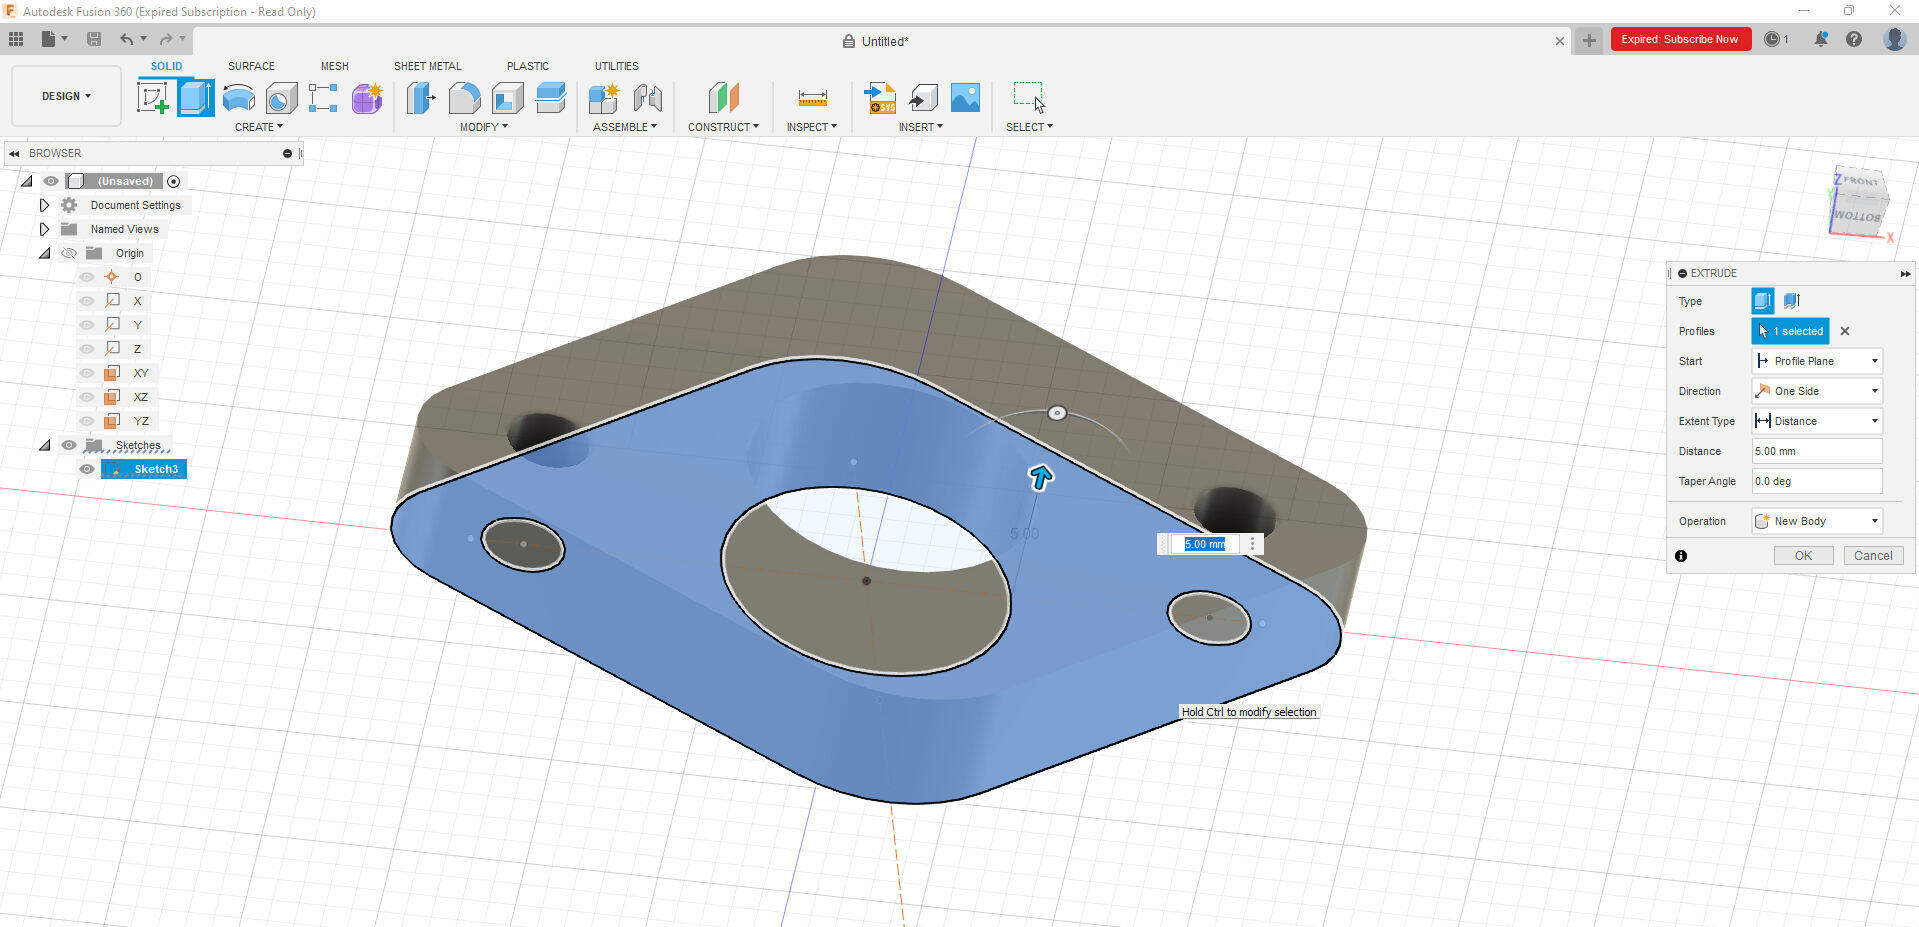The image size is (1919, 927).
Task: Activate the root component radio button
Action: pos(174,181)
